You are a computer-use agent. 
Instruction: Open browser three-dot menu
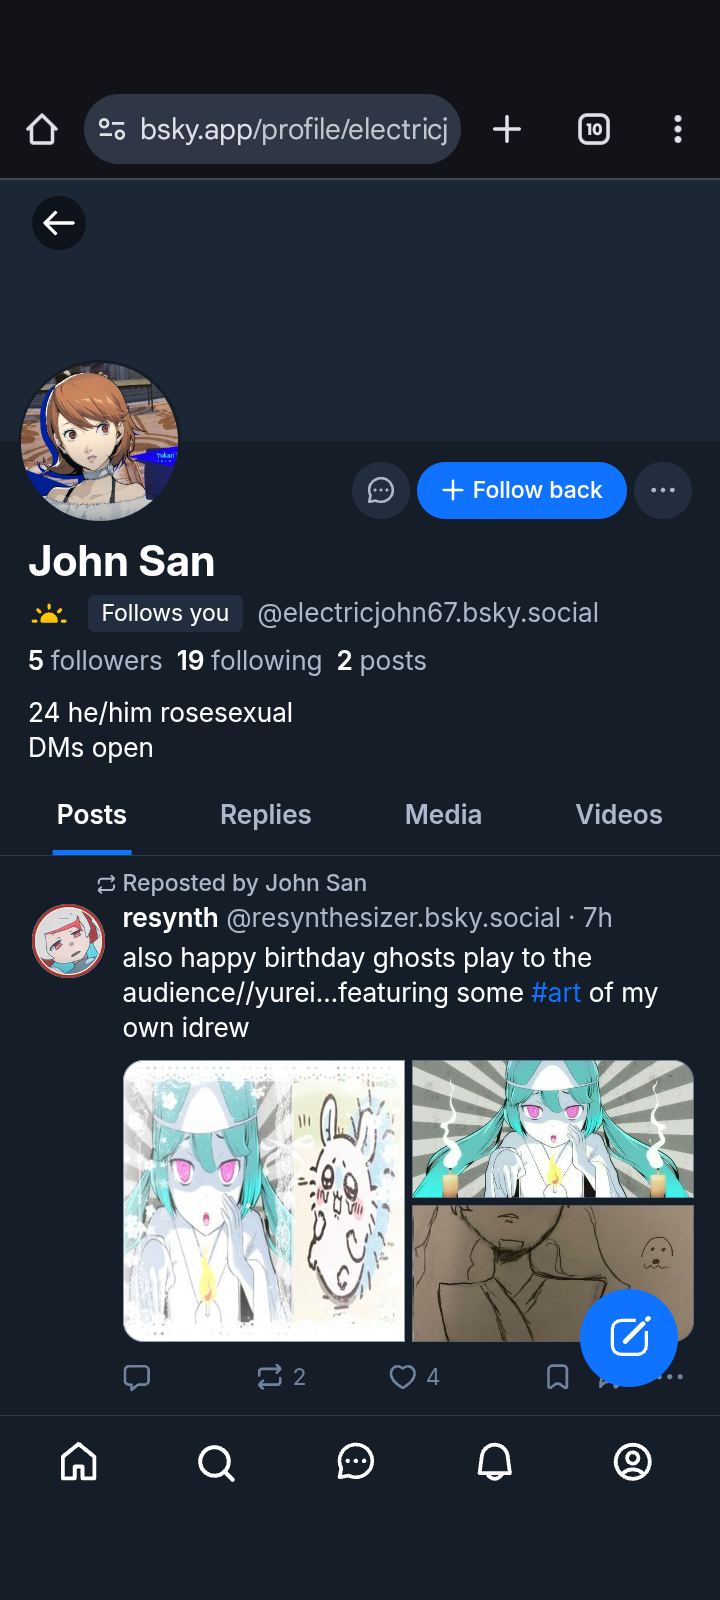(x=678, y=129)
